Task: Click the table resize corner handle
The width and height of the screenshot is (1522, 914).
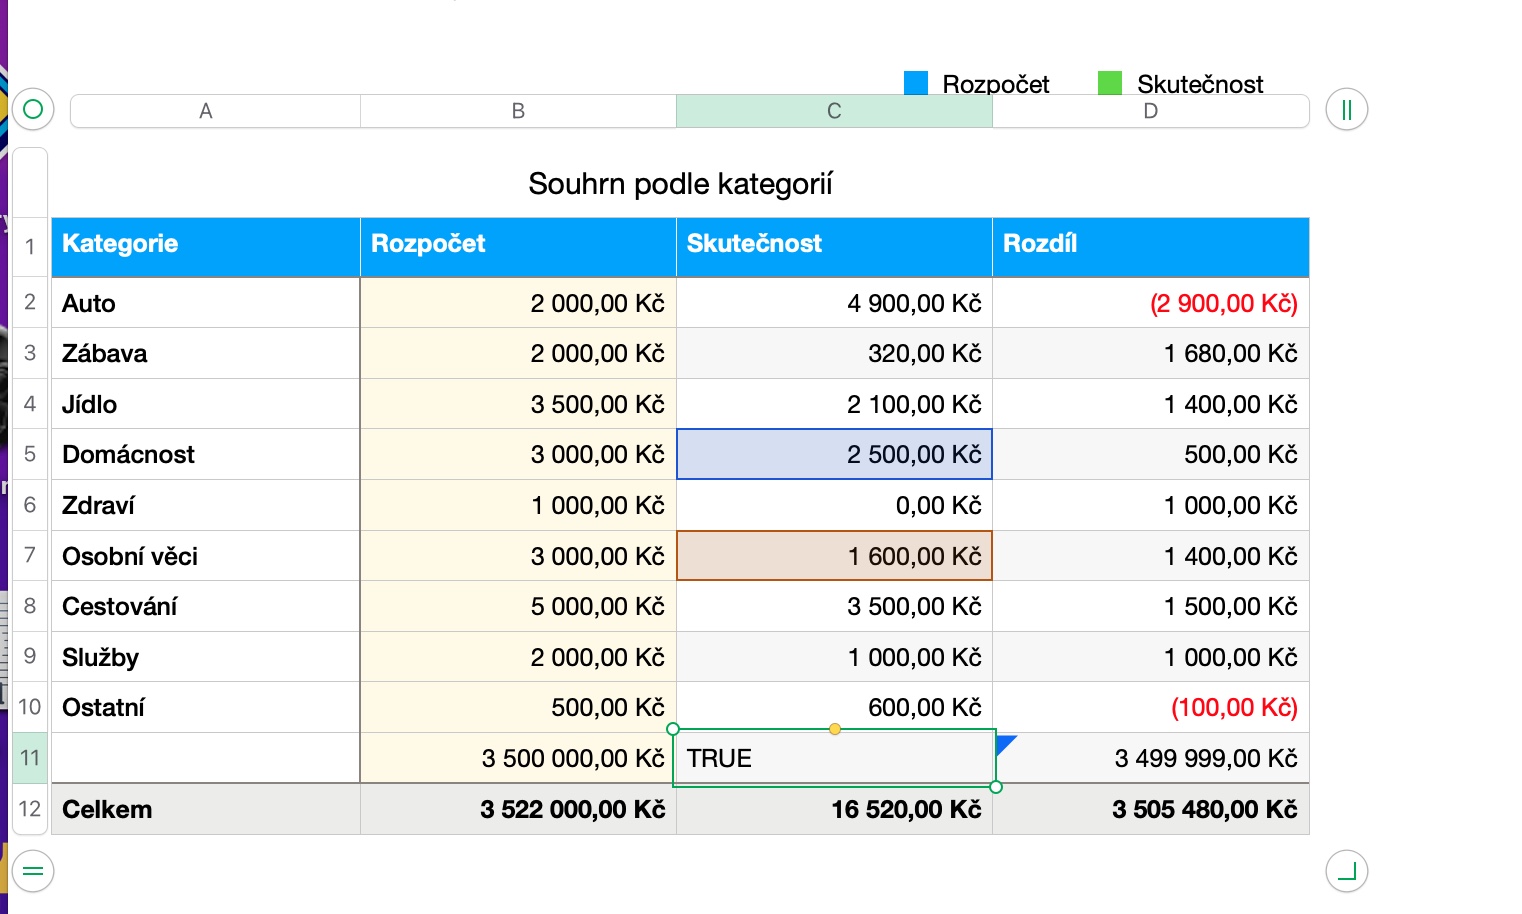Action: [1346, 871]
